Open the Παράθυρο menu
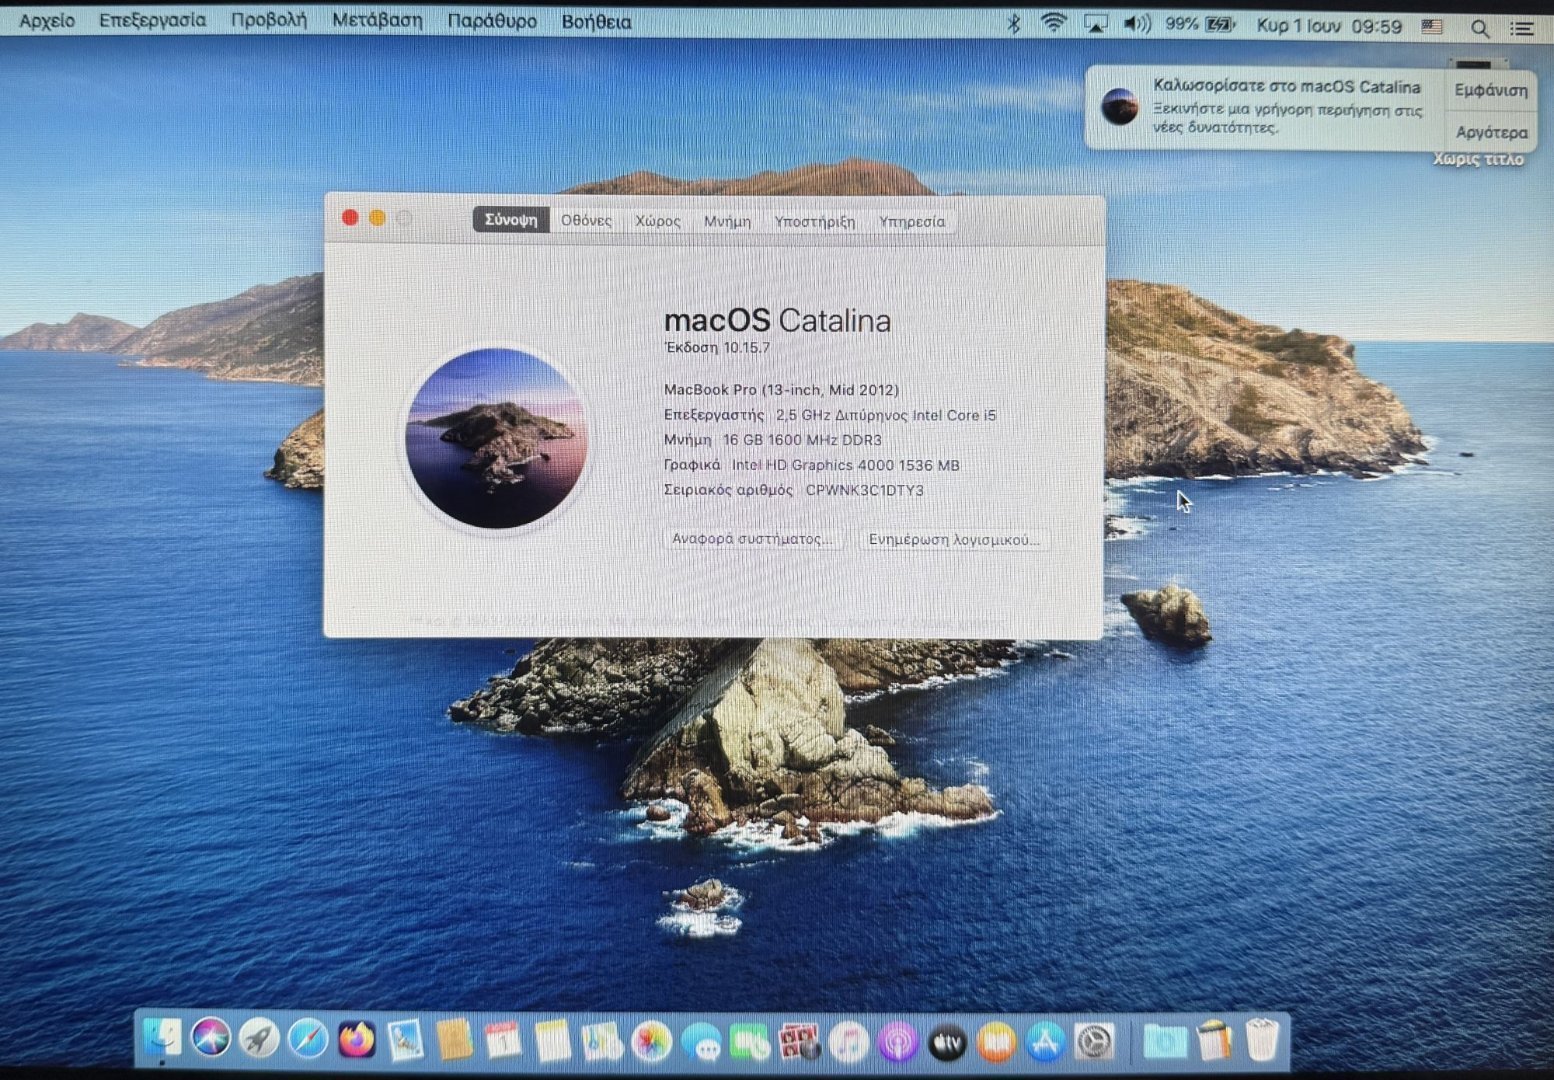Viewport: 1554px width, 1080px height. tap(492, 21)
